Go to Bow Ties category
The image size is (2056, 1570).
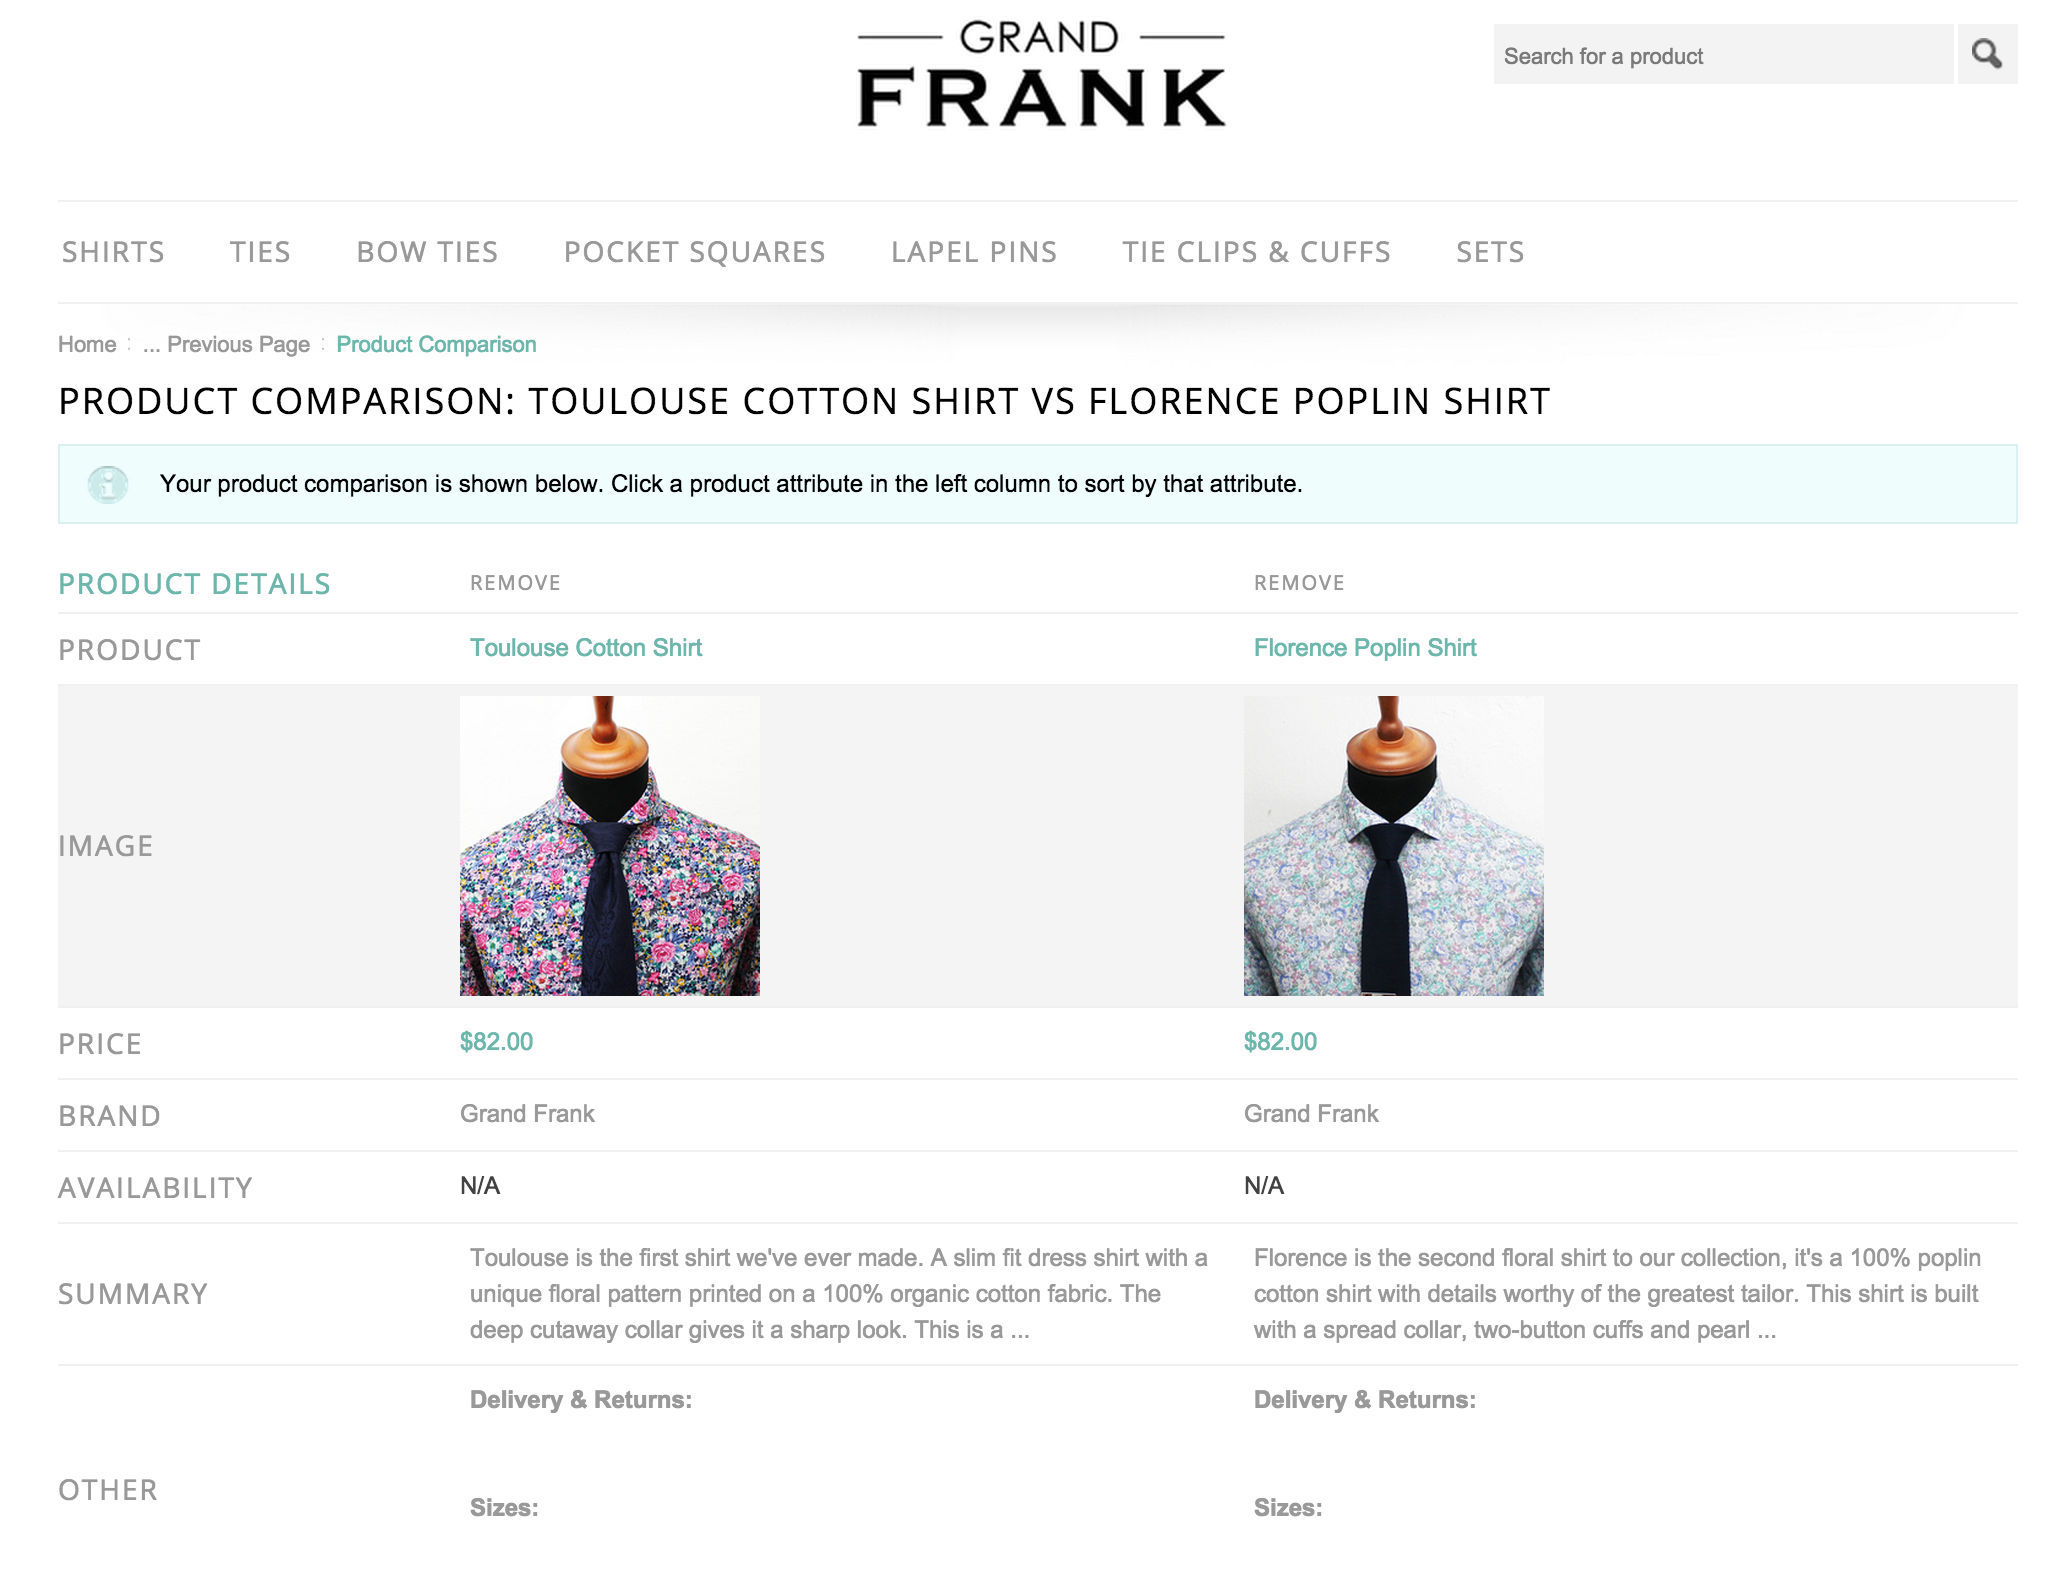point(427,252)
